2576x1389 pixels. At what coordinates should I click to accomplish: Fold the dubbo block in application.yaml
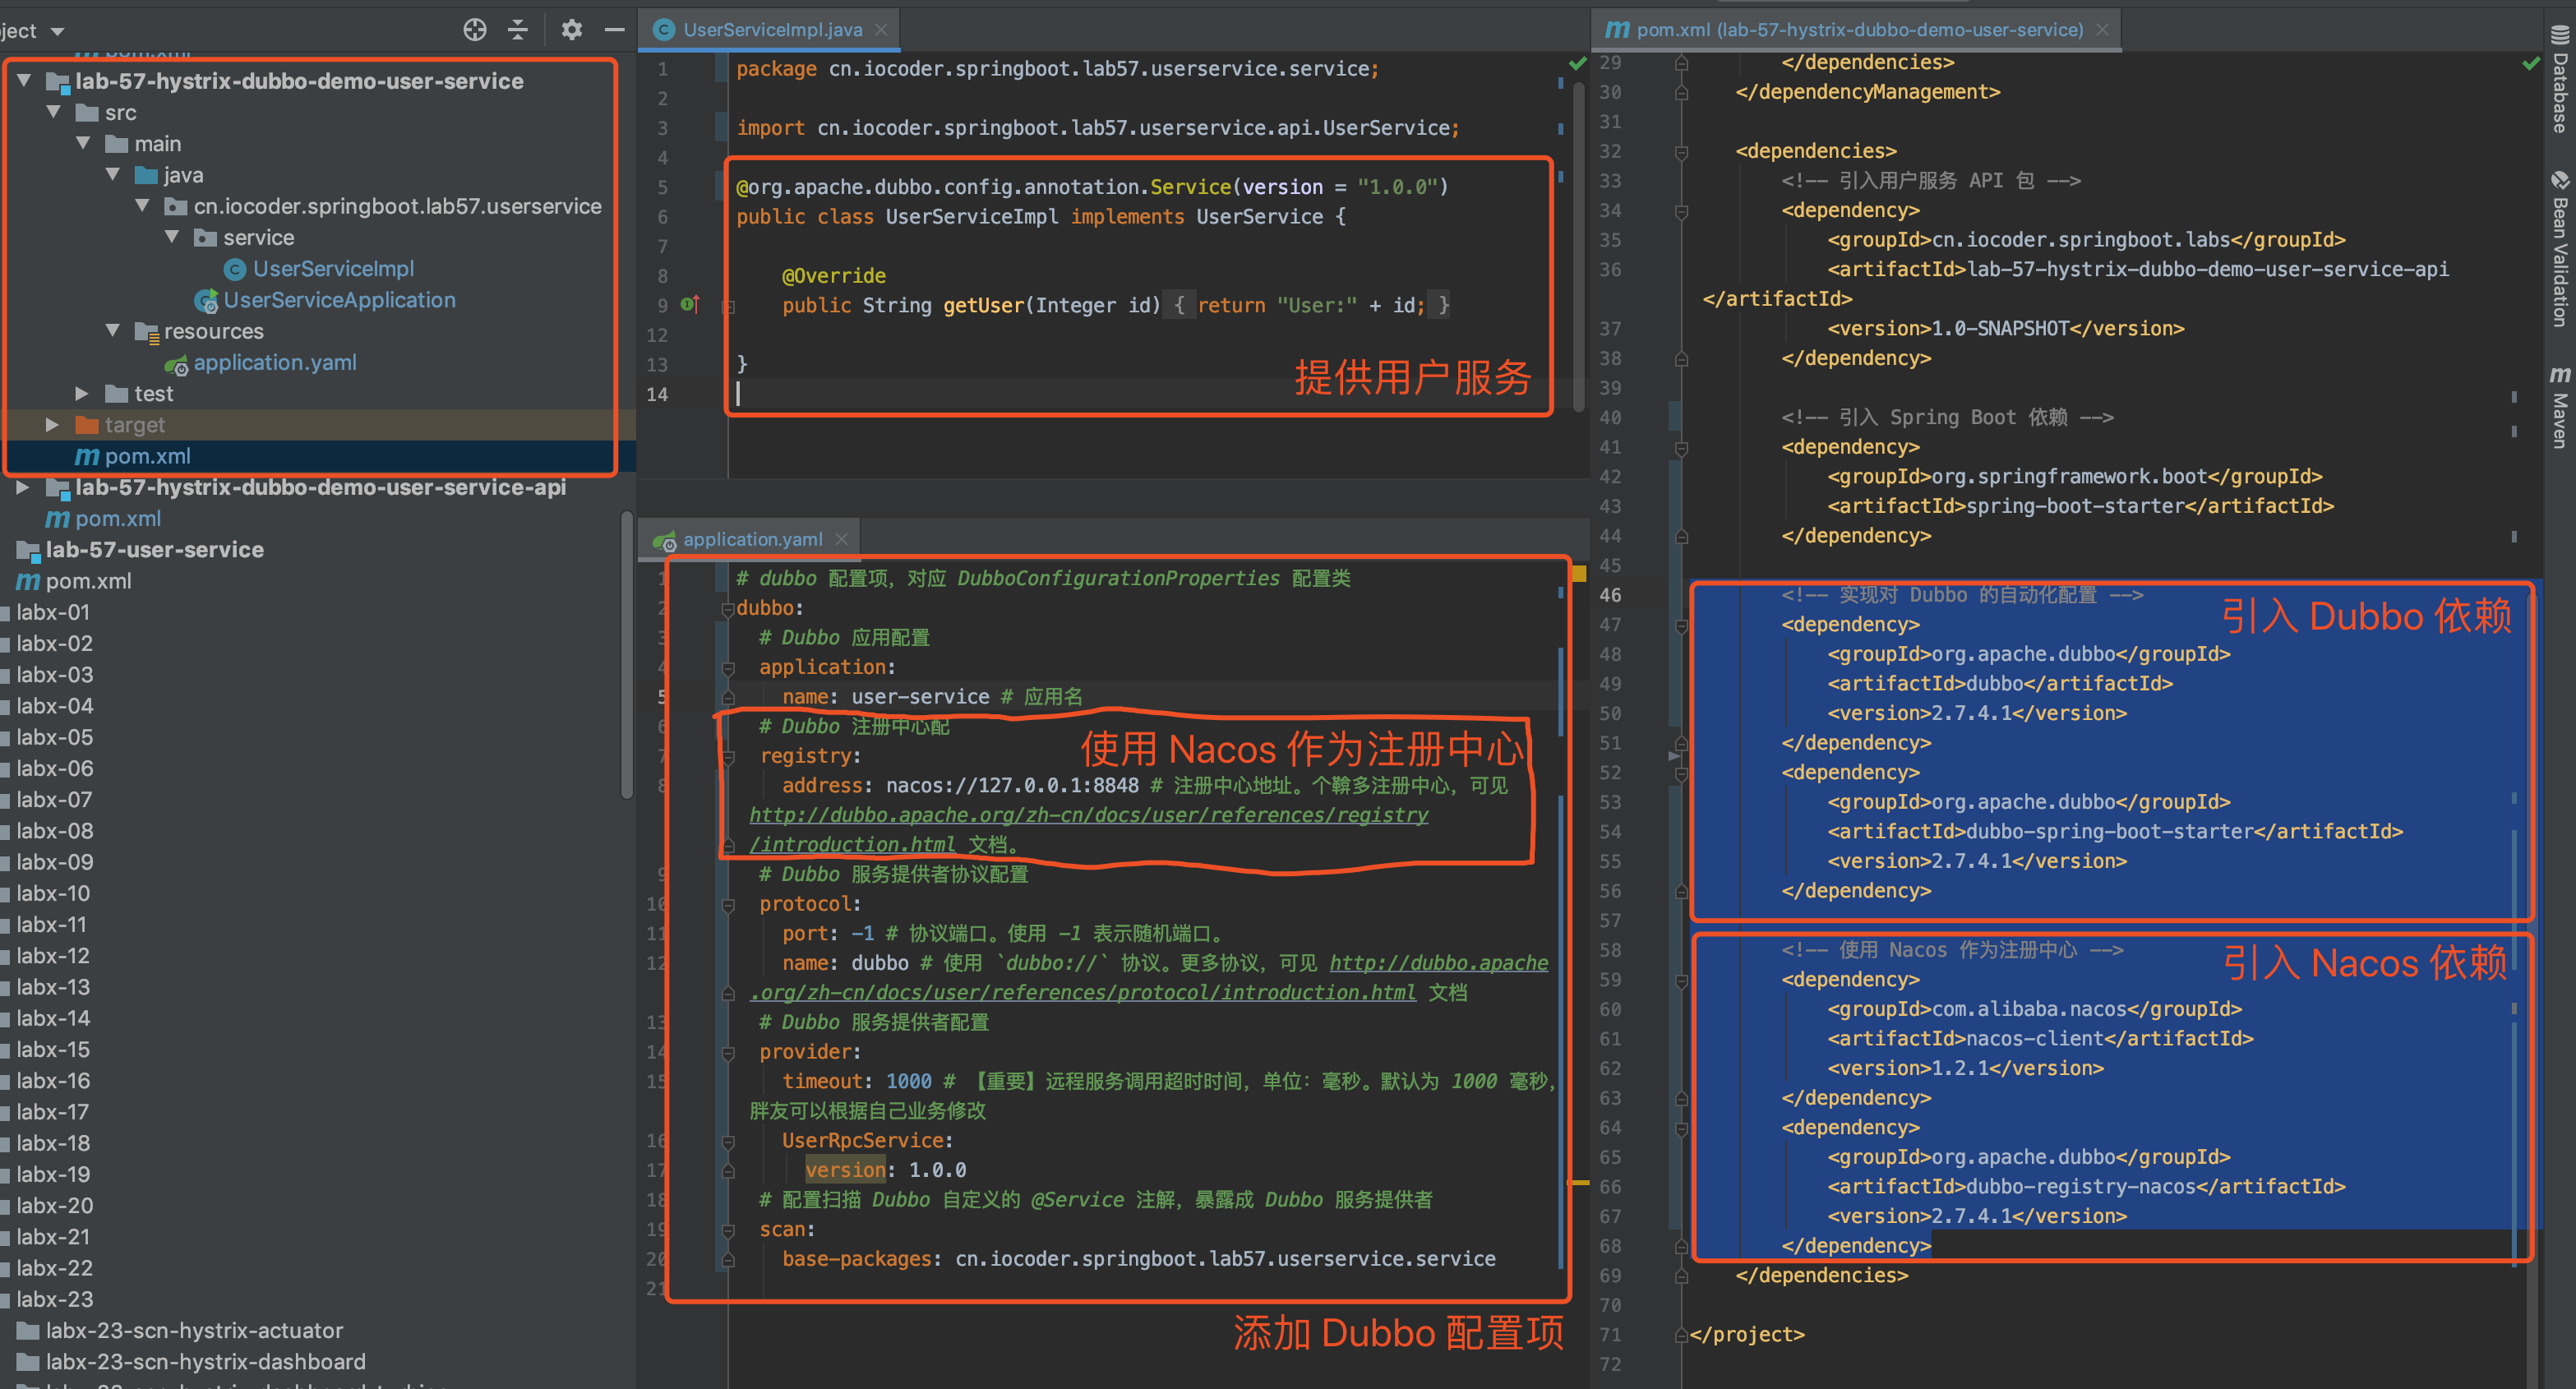[728, 609]
